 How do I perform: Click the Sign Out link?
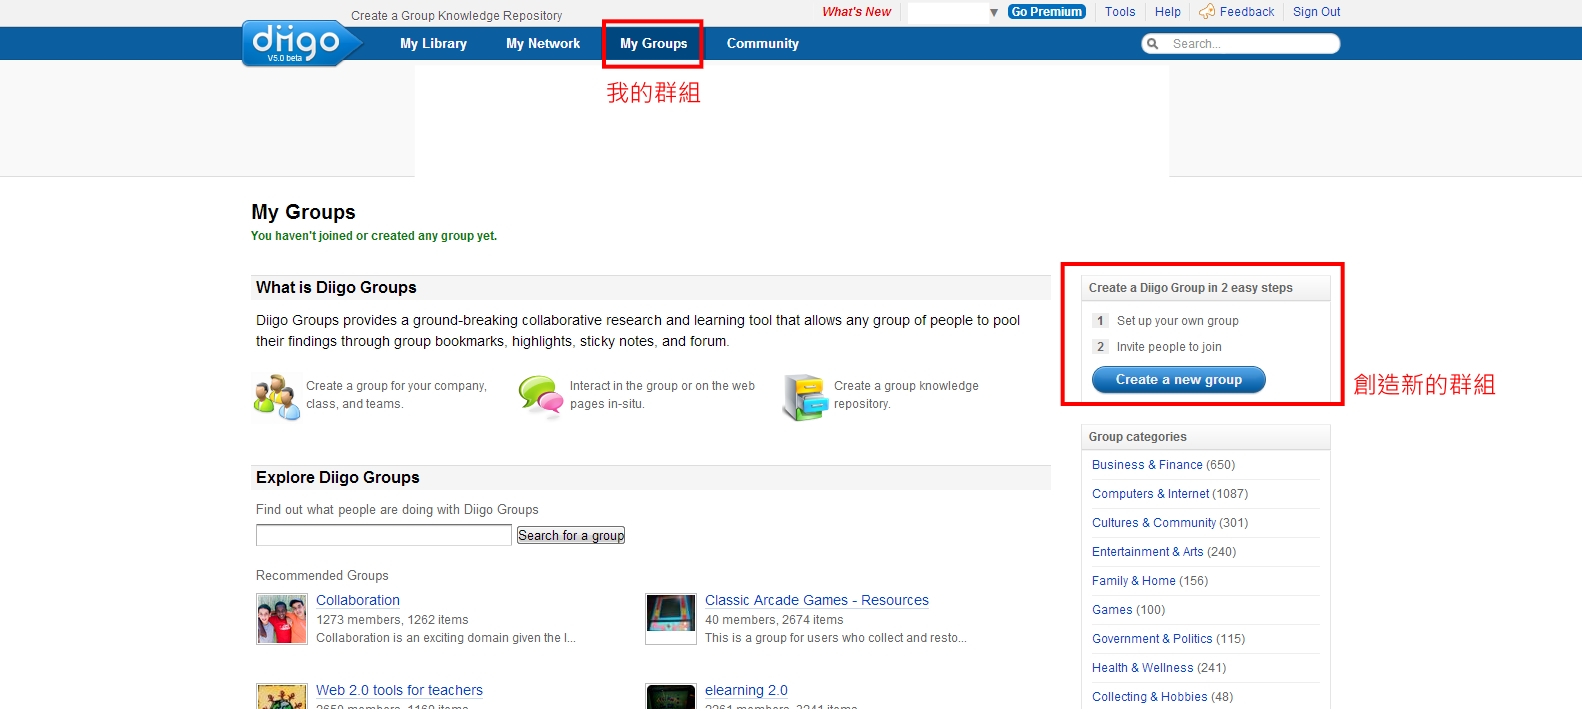tap(1316, 12)
